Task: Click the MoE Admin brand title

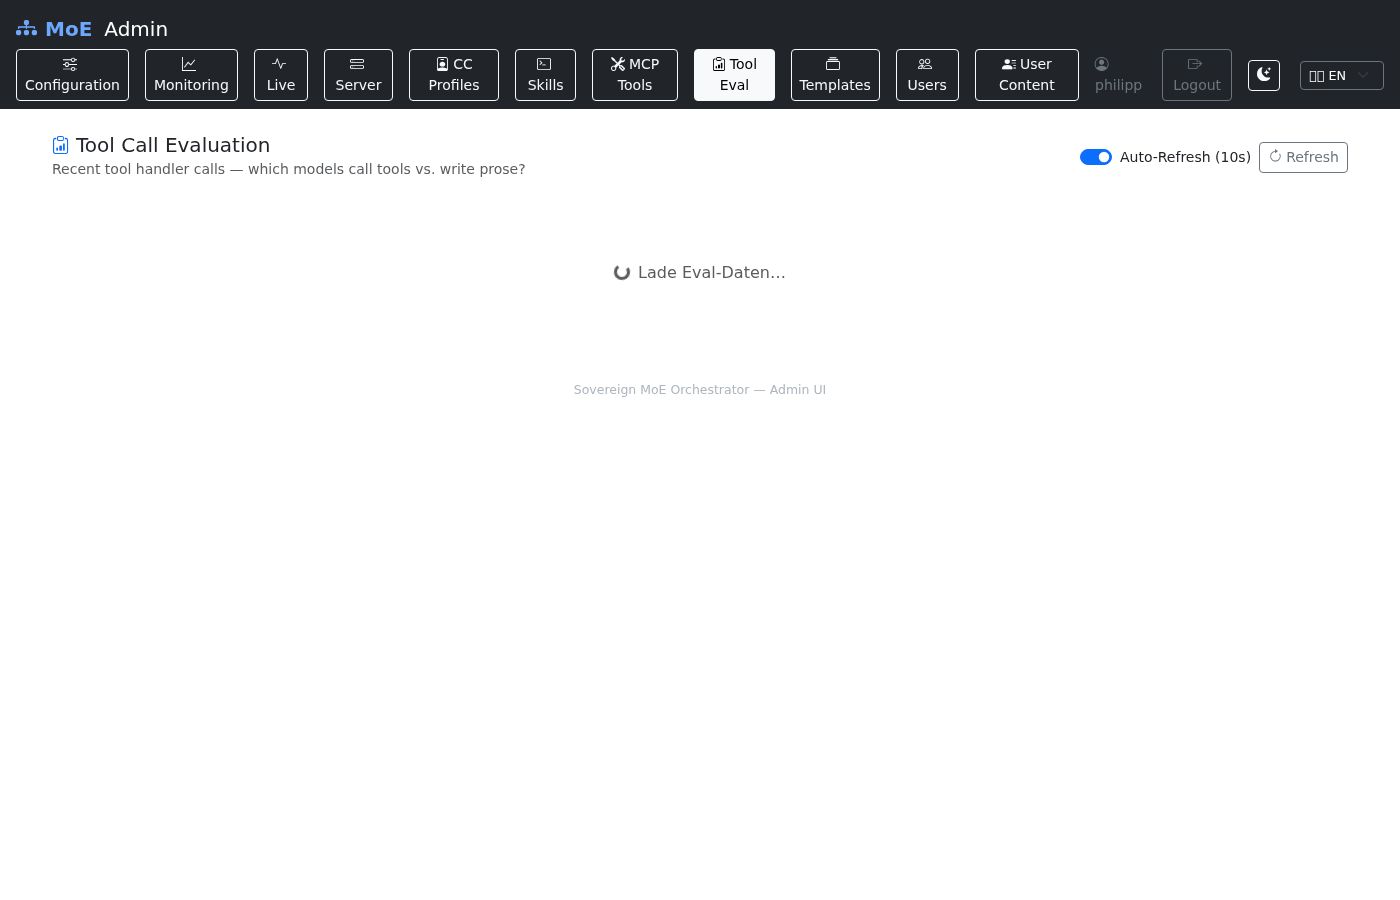Action: (106, 29)
